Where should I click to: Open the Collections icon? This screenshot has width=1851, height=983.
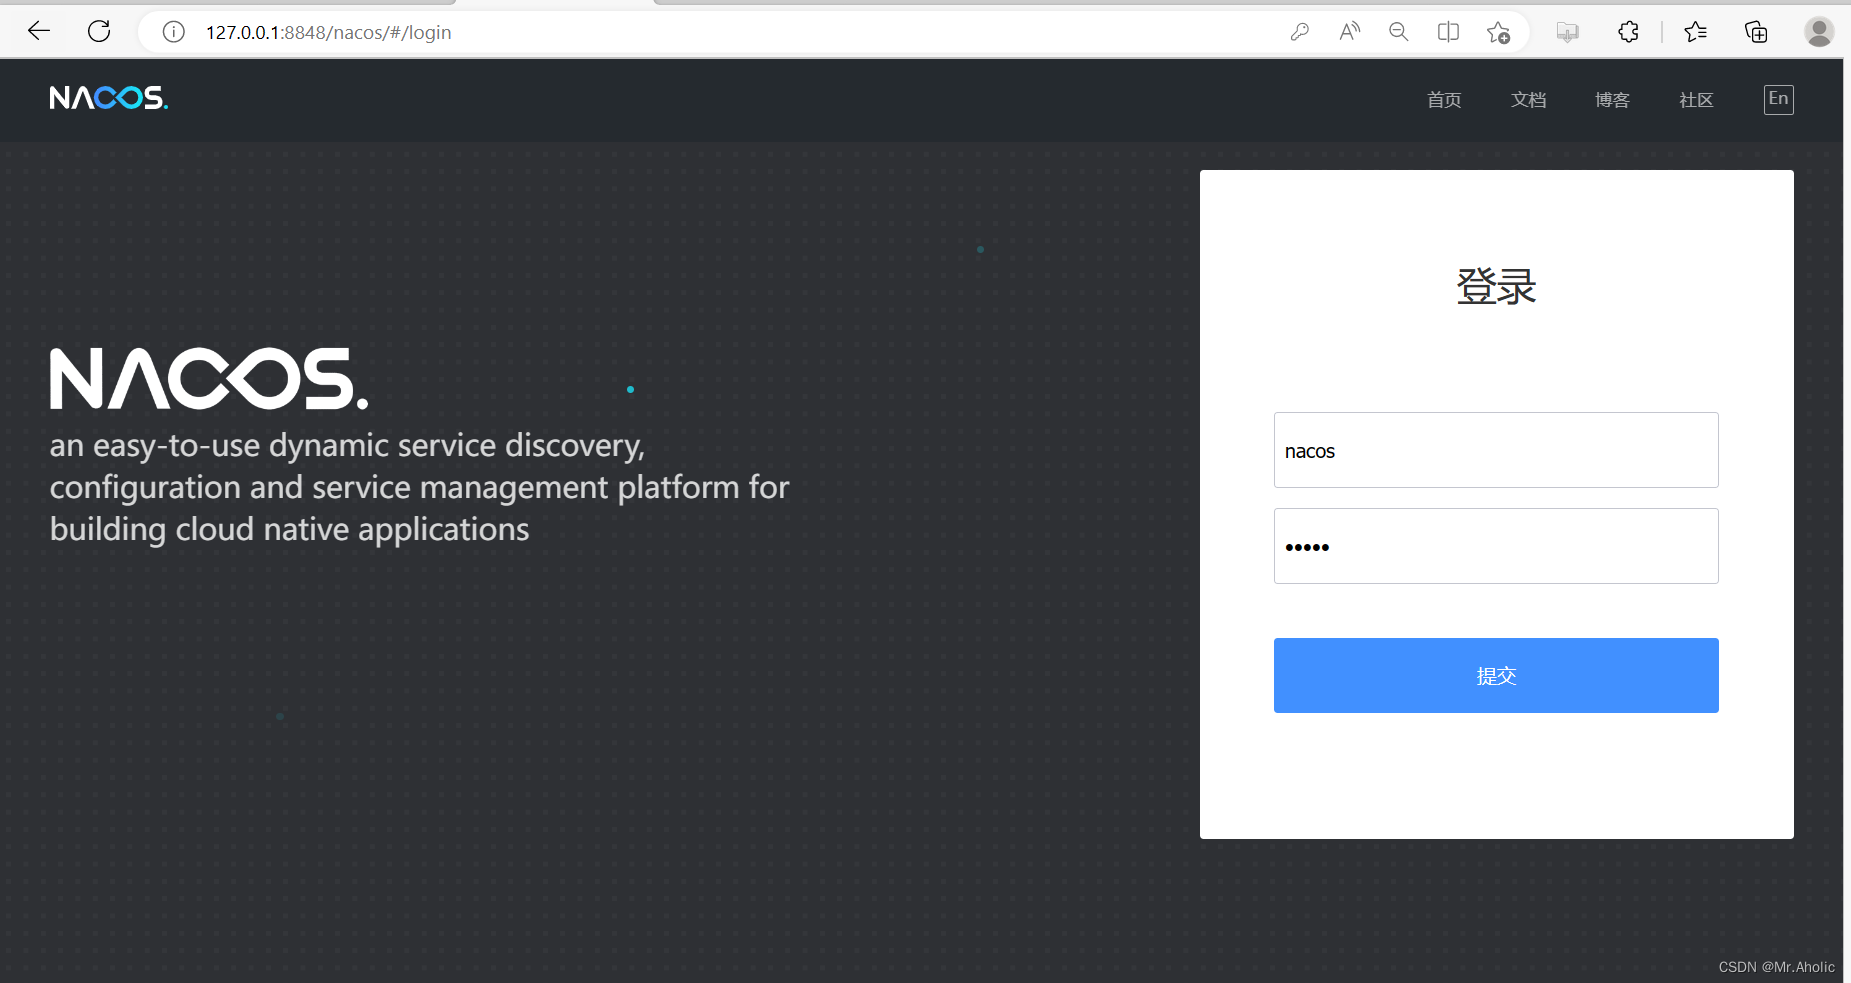(1756, 32)
